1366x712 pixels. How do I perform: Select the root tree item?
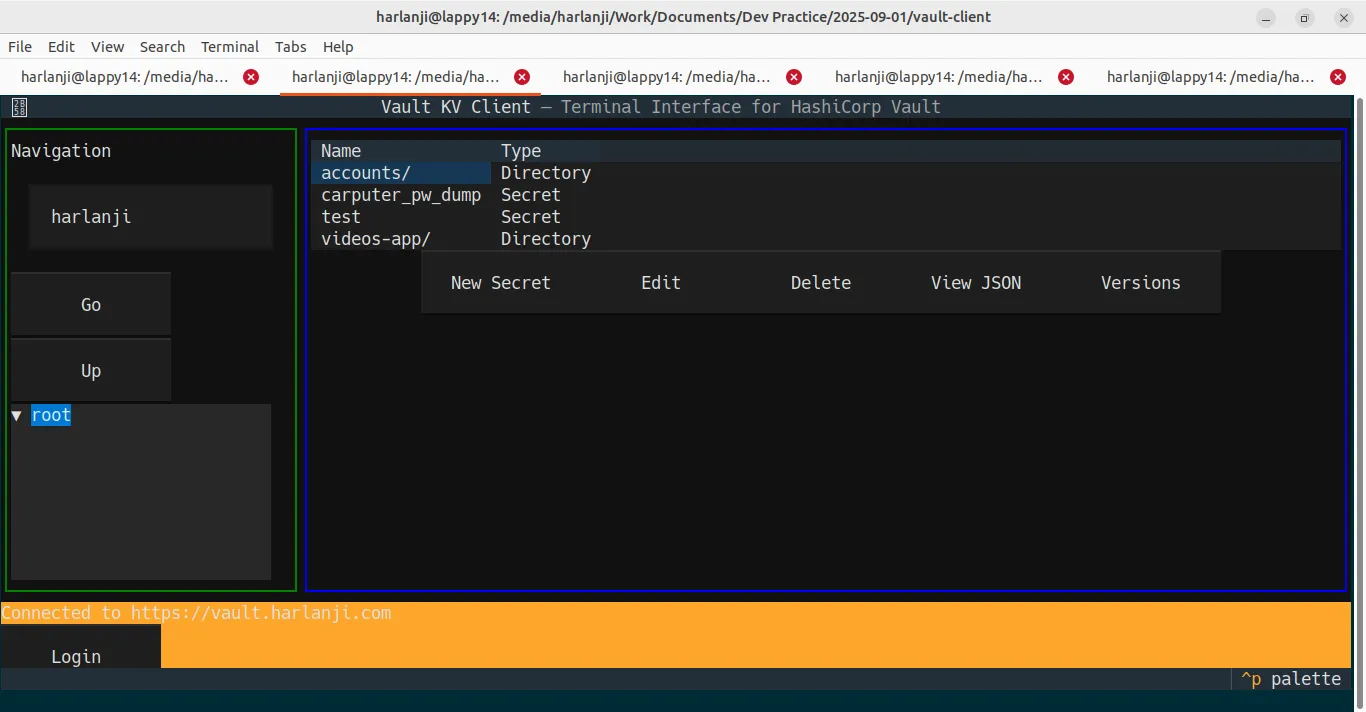pos(51,415)
